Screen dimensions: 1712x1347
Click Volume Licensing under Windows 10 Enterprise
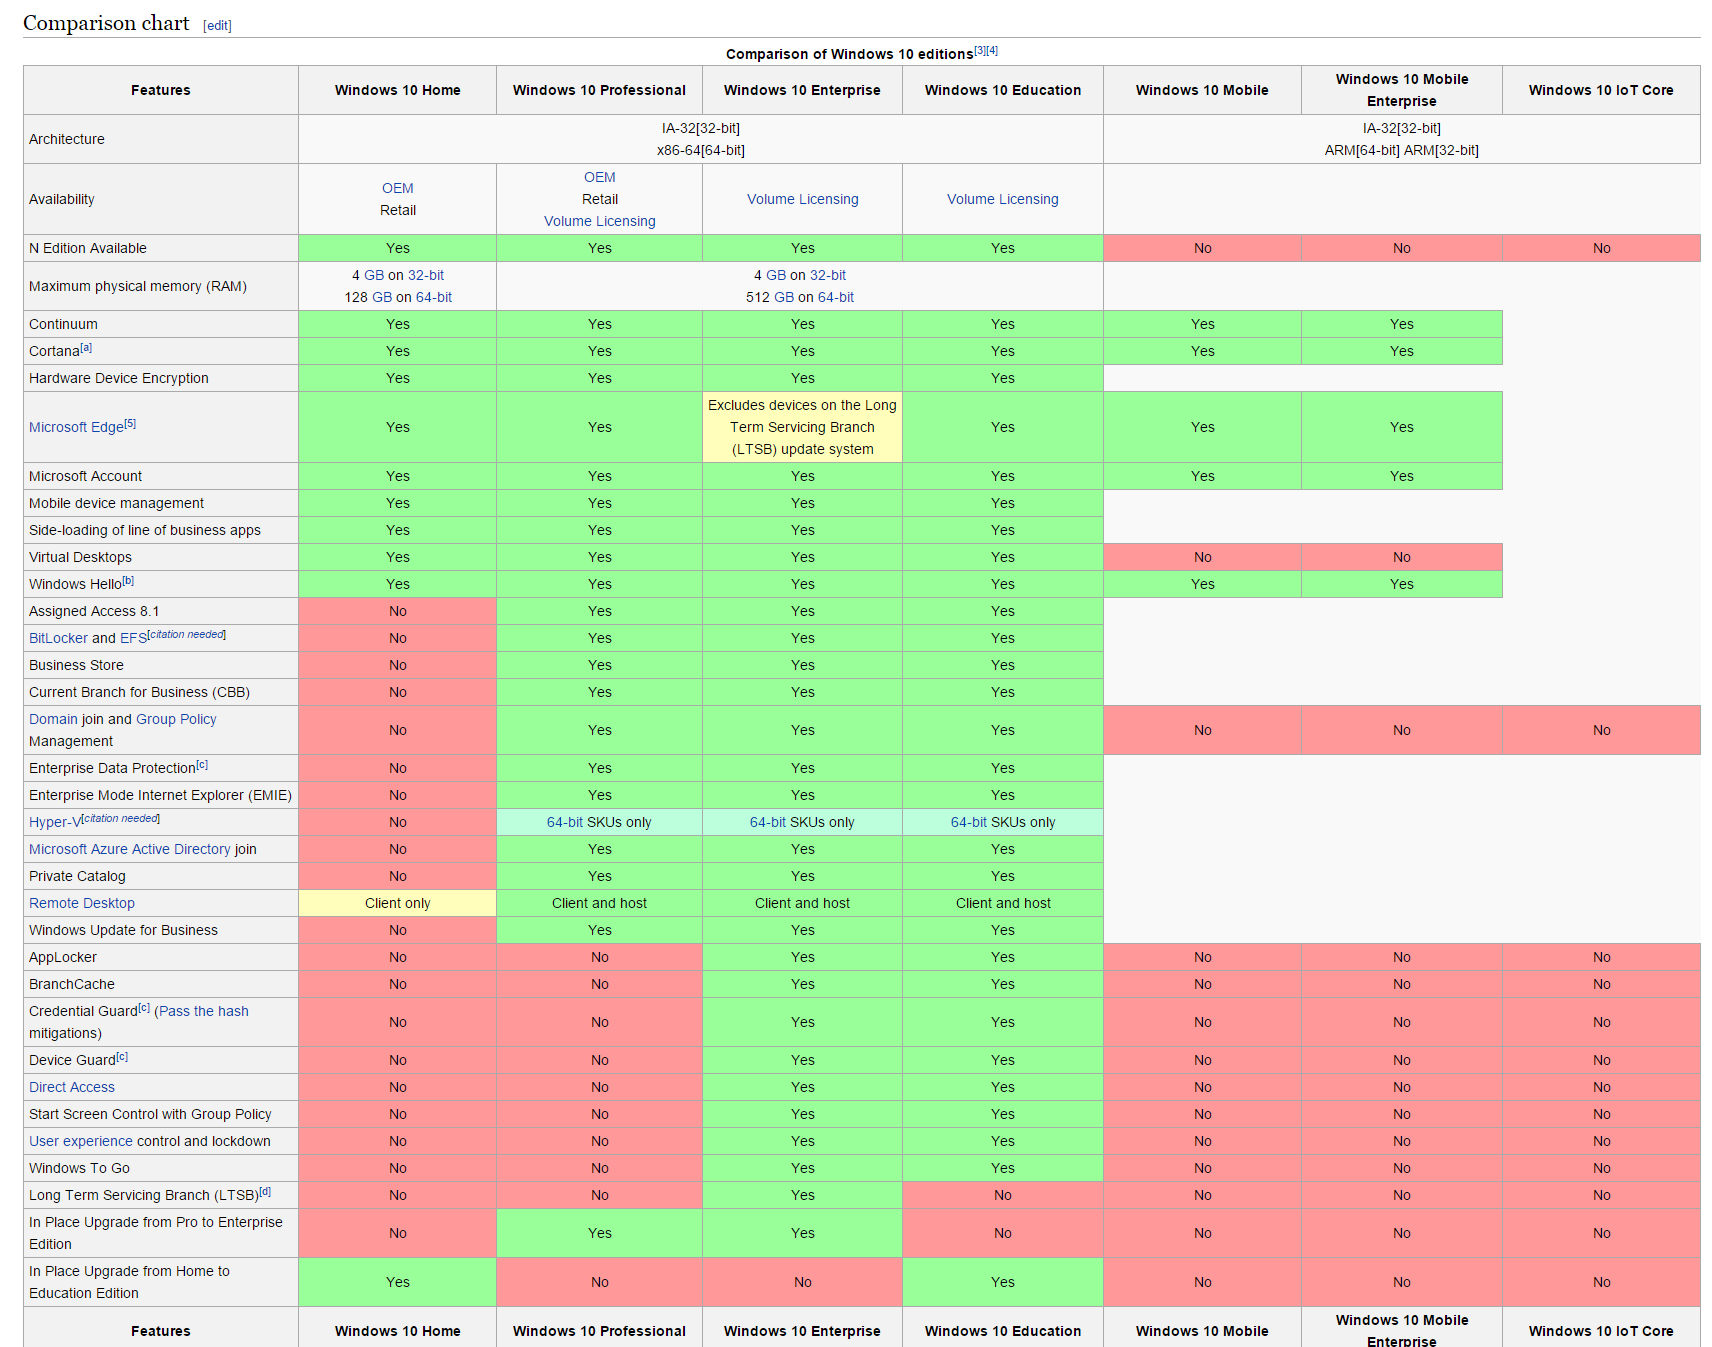(x=802, y=199)
